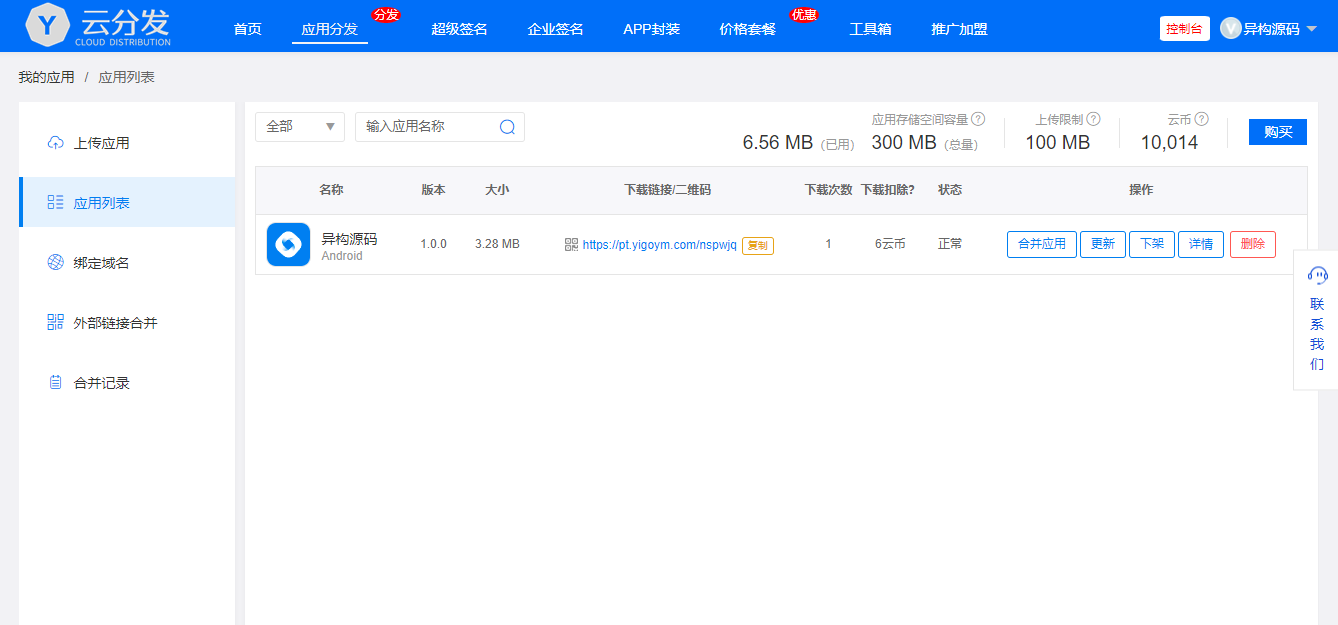Open the 联系我们 headset contact icon

[1317, 275]
